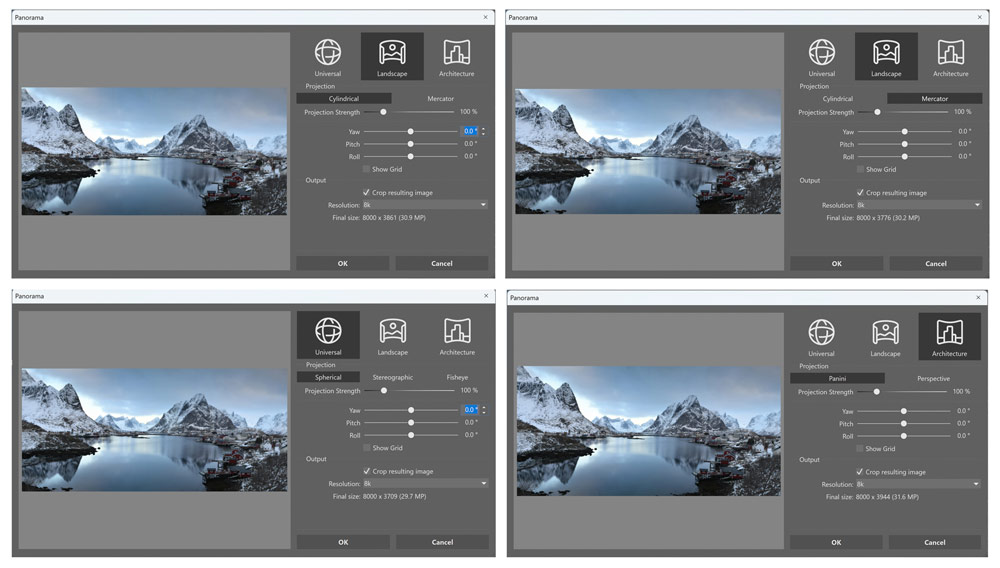Switch to the Perspective projection
Image resolution: width=1000 pixels, height=568 pixels.
[933, 379]
